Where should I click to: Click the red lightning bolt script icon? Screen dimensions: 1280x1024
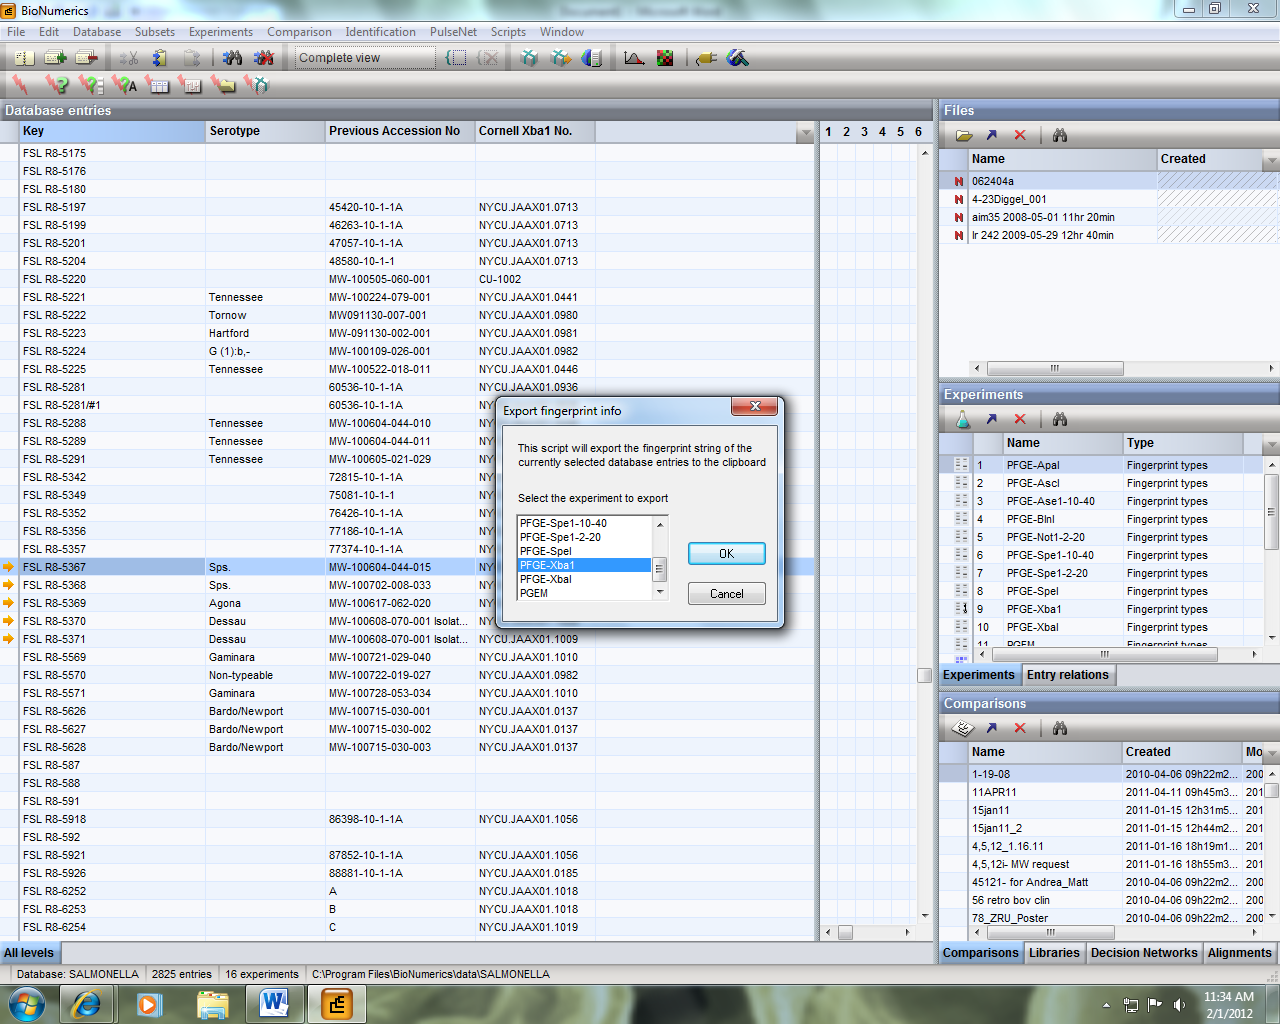coord(20,85)
